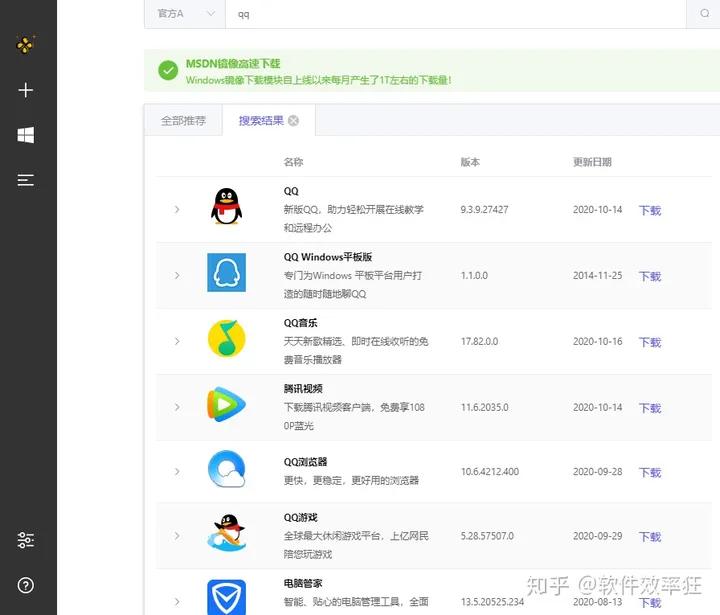
Task: Open the help question mark icon
Action: click(x=26, y=585)
